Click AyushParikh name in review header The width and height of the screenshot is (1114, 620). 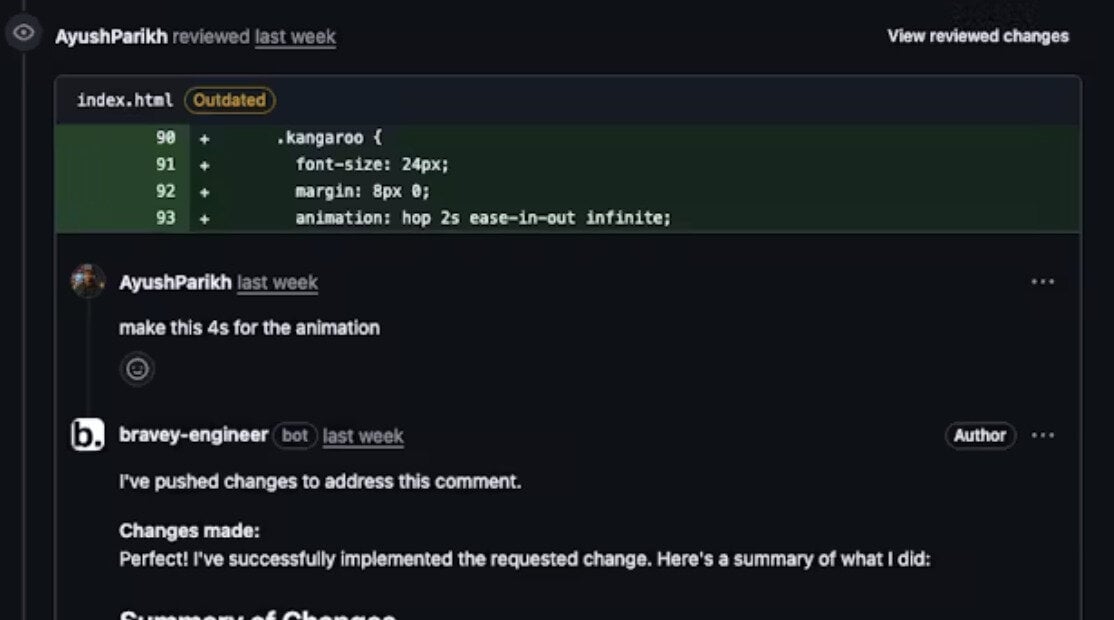112,36
